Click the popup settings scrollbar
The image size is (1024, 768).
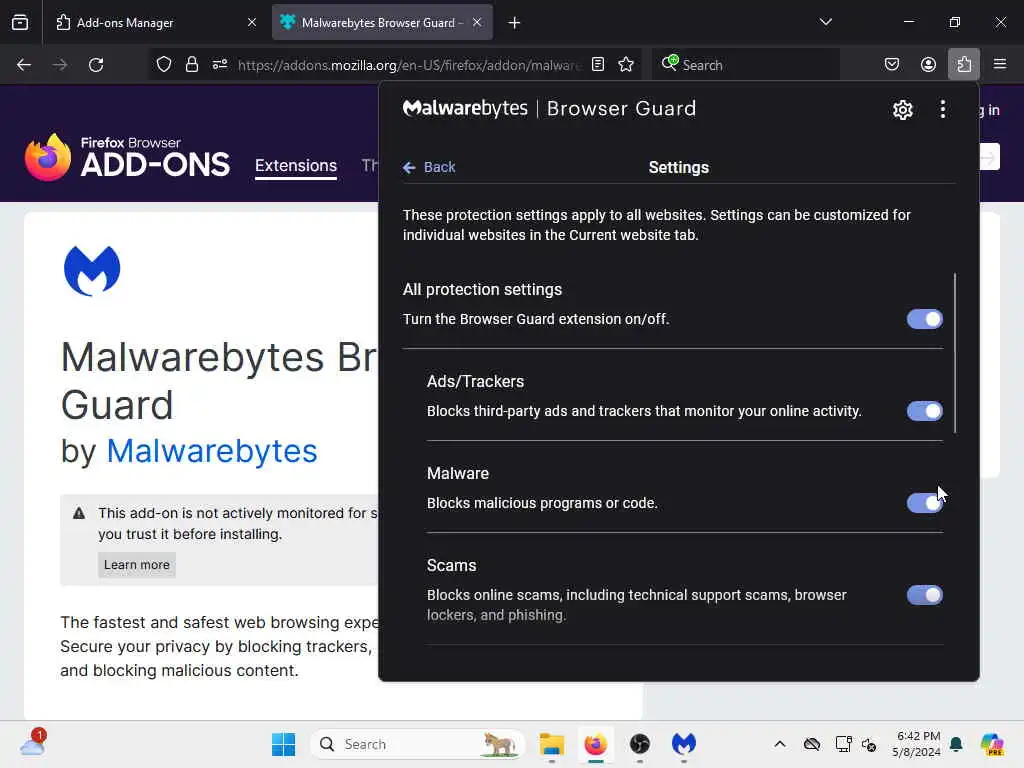click(955, 353)
